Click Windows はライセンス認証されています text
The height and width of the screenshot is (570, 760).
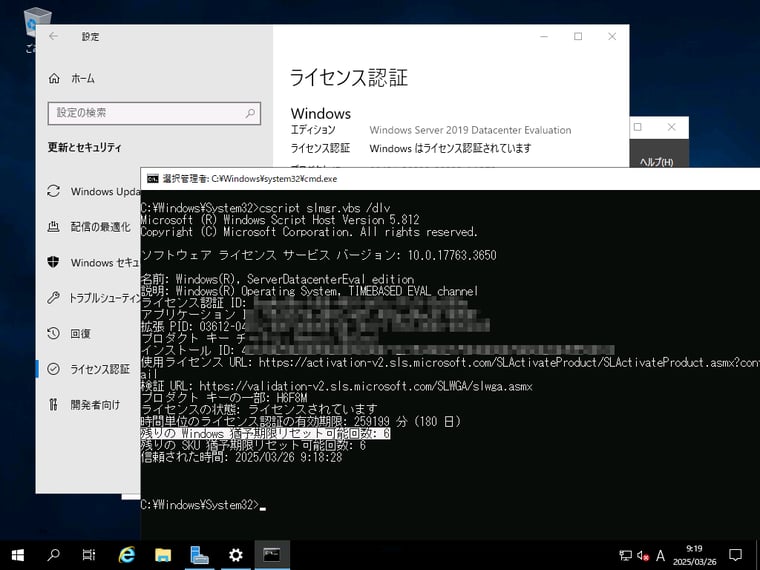450,148
